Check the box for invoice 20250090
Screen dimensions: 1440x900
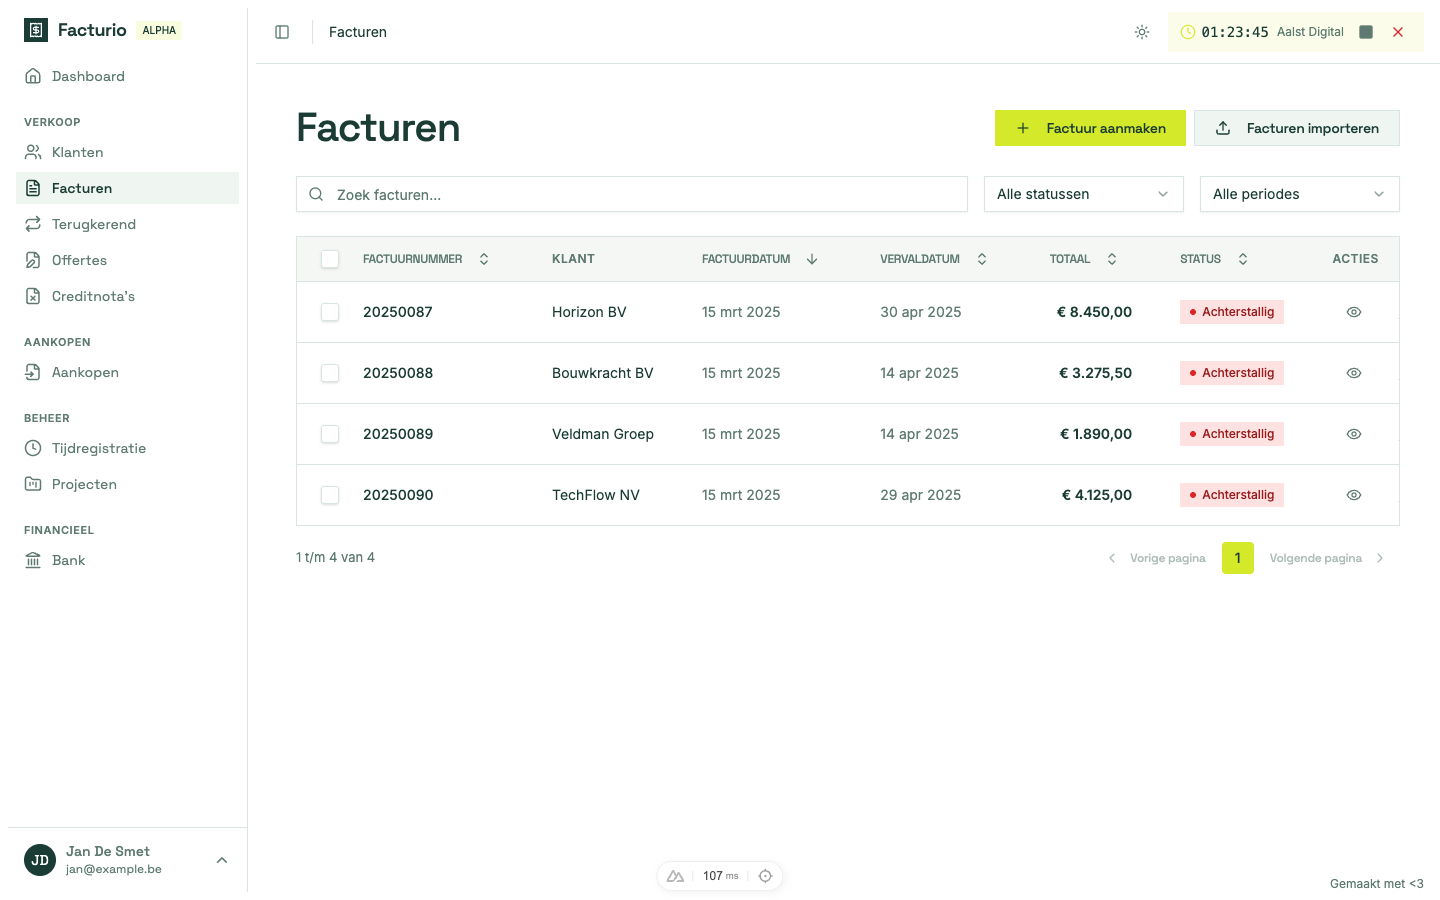330,495
